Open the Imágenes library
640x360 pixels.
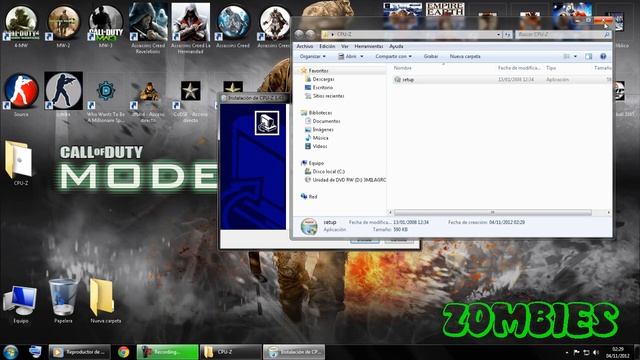(323, 129)
